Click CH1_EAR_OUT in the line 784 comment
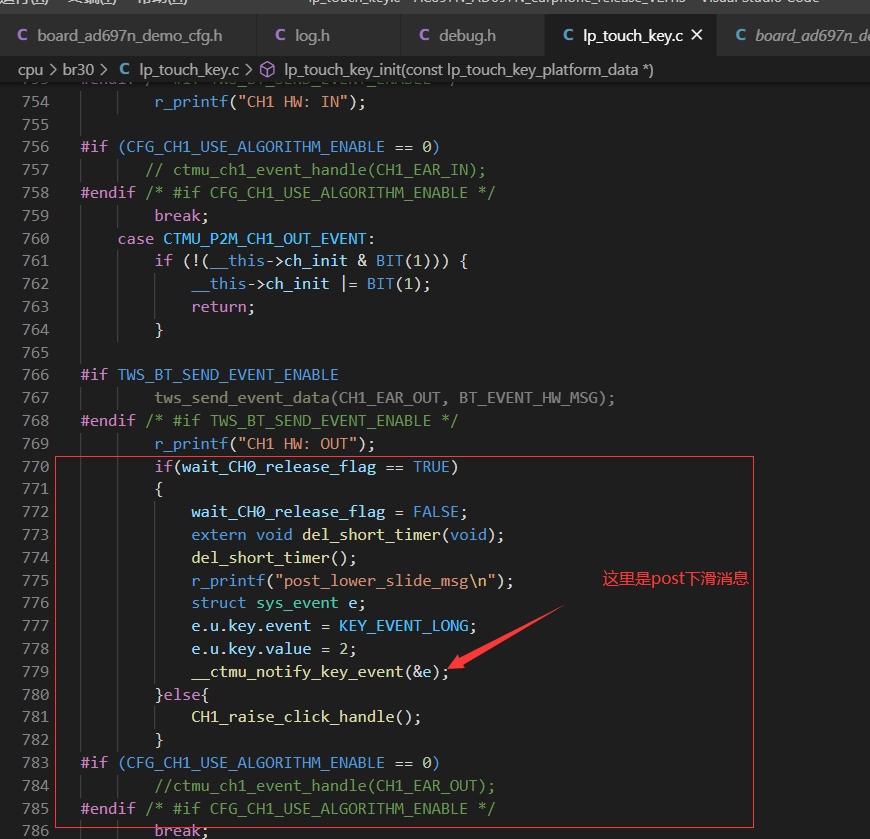Viewport: 870px width, 839px height. point(427,786)
